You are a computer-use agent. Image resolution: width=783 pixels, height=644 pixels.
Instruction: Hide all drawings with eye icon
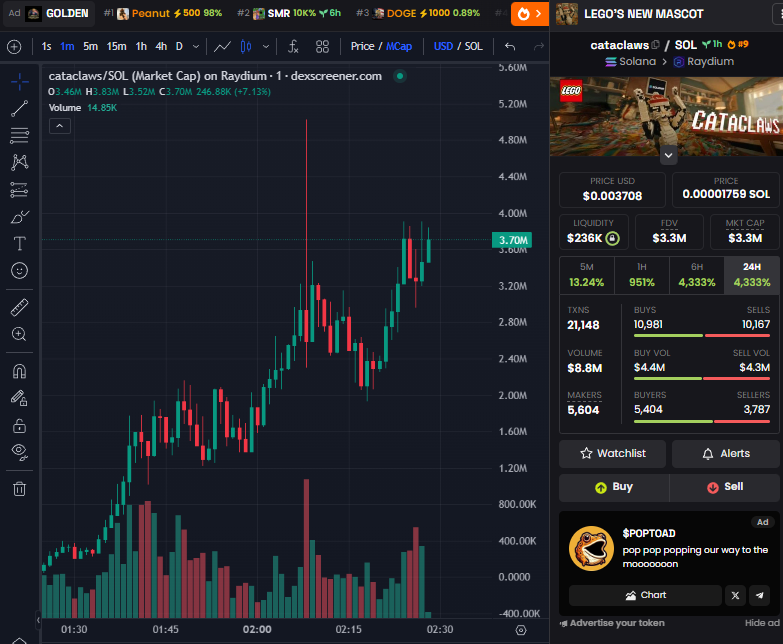point(19,452)
